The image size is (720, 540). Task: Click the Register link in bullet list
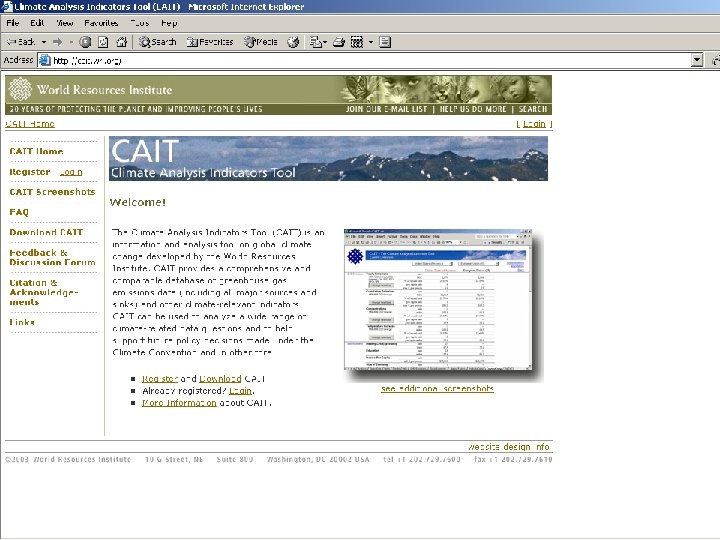click(x=160, y=379)
